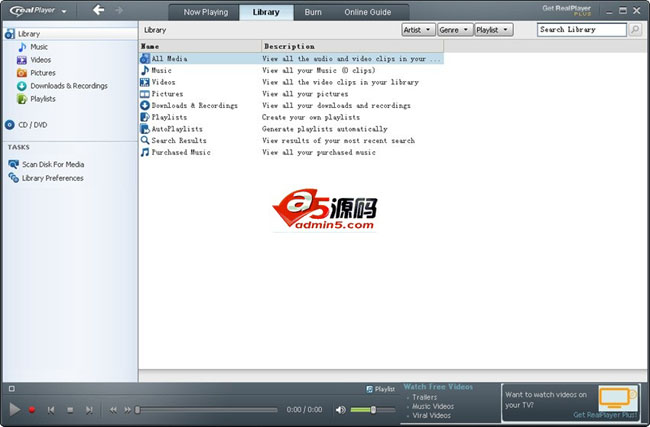The image size is (650, 427).
Task: Click the playback seek slider
Action: pyautogui.click(x=206, y=410)
